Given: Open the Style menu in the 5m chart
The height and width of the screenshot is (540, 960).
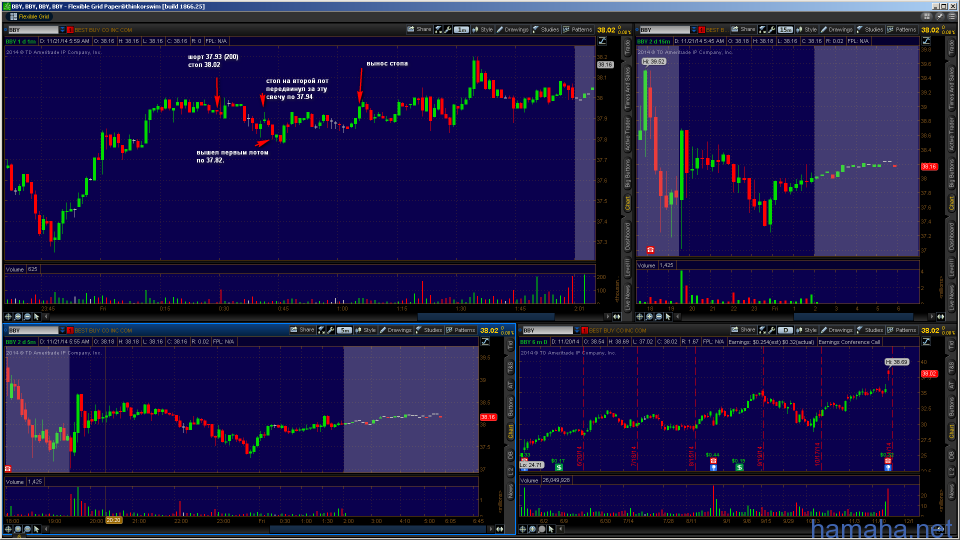Looking at the screenshot, I should 366,330.
